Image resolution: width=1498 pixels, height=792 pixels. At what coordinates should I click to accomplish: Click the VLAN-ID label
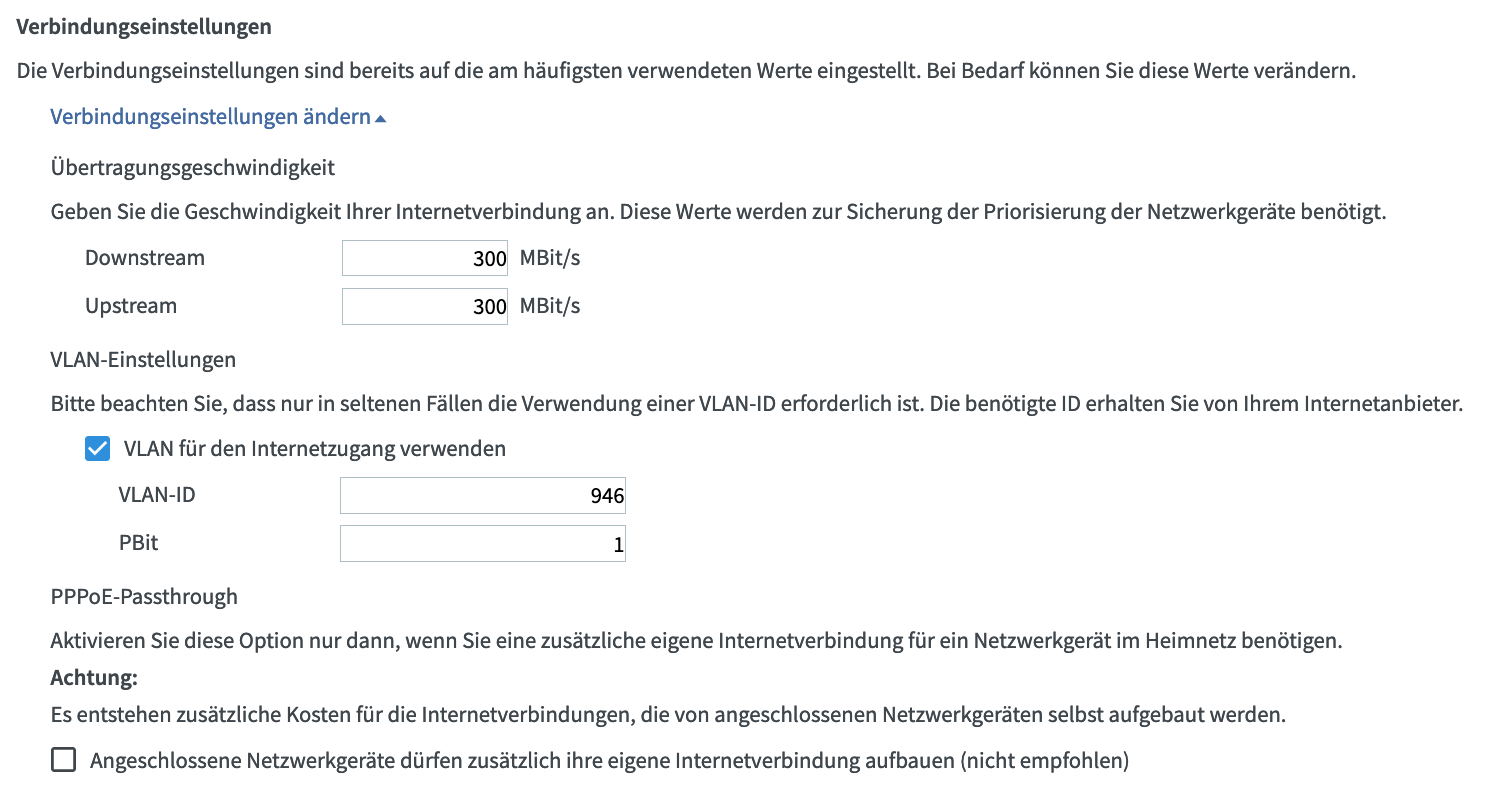tap(157, 494)
